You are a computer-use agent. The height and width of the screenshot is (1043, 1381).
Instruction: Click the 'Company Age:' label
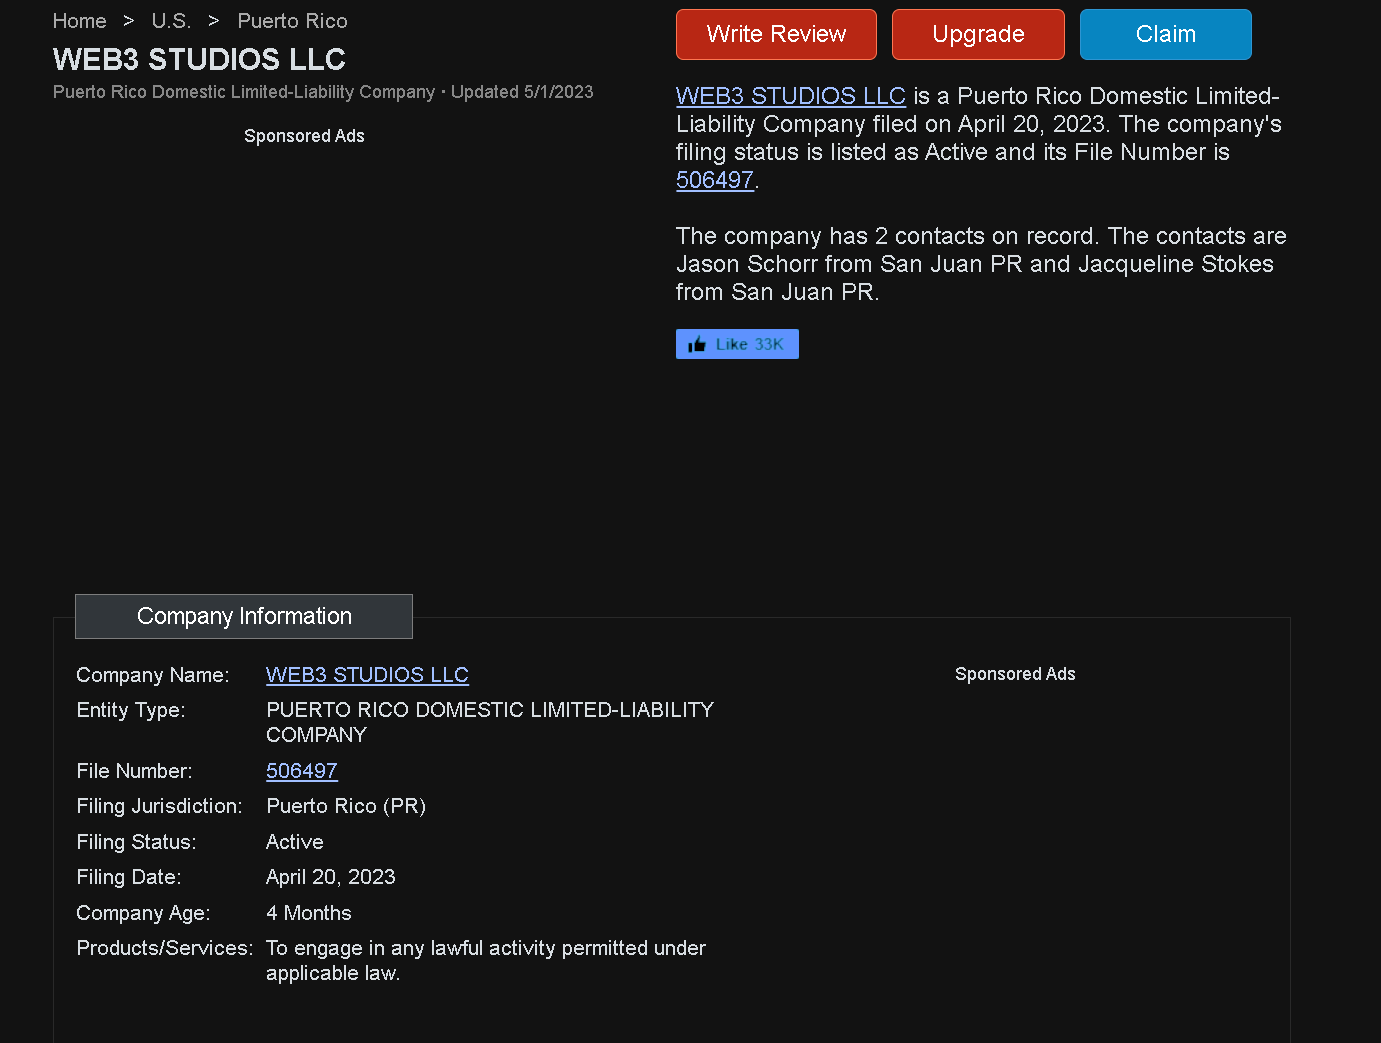click(x=143, y=913)
